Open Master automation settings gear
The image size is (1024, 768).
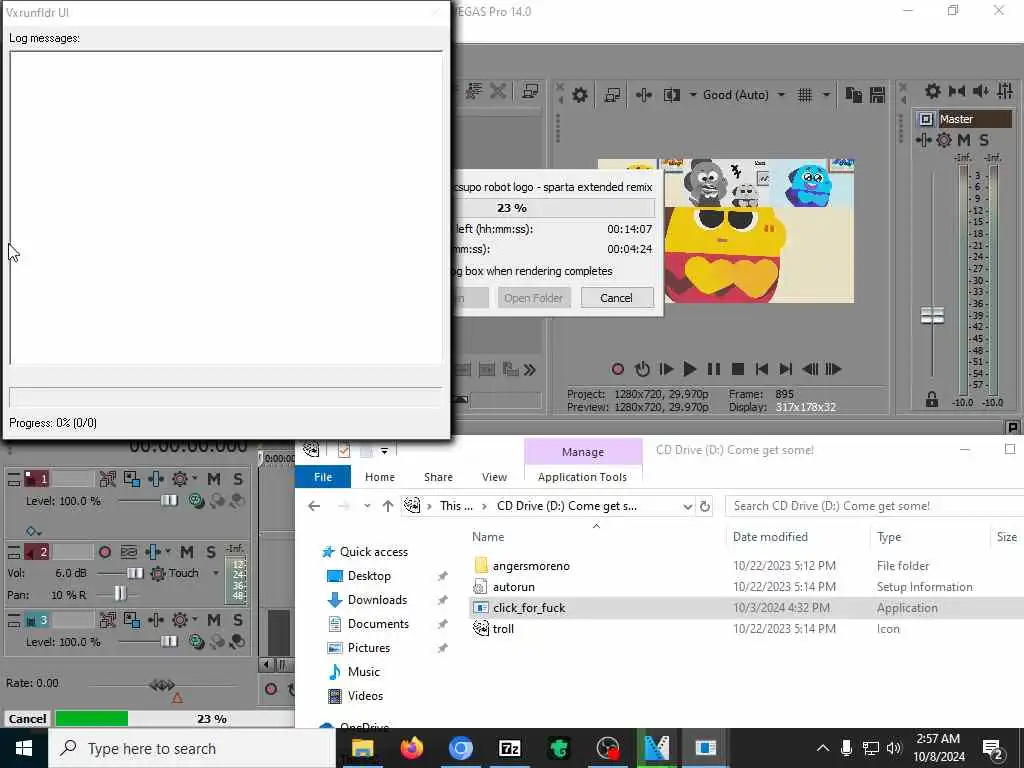tap(944, 140)
